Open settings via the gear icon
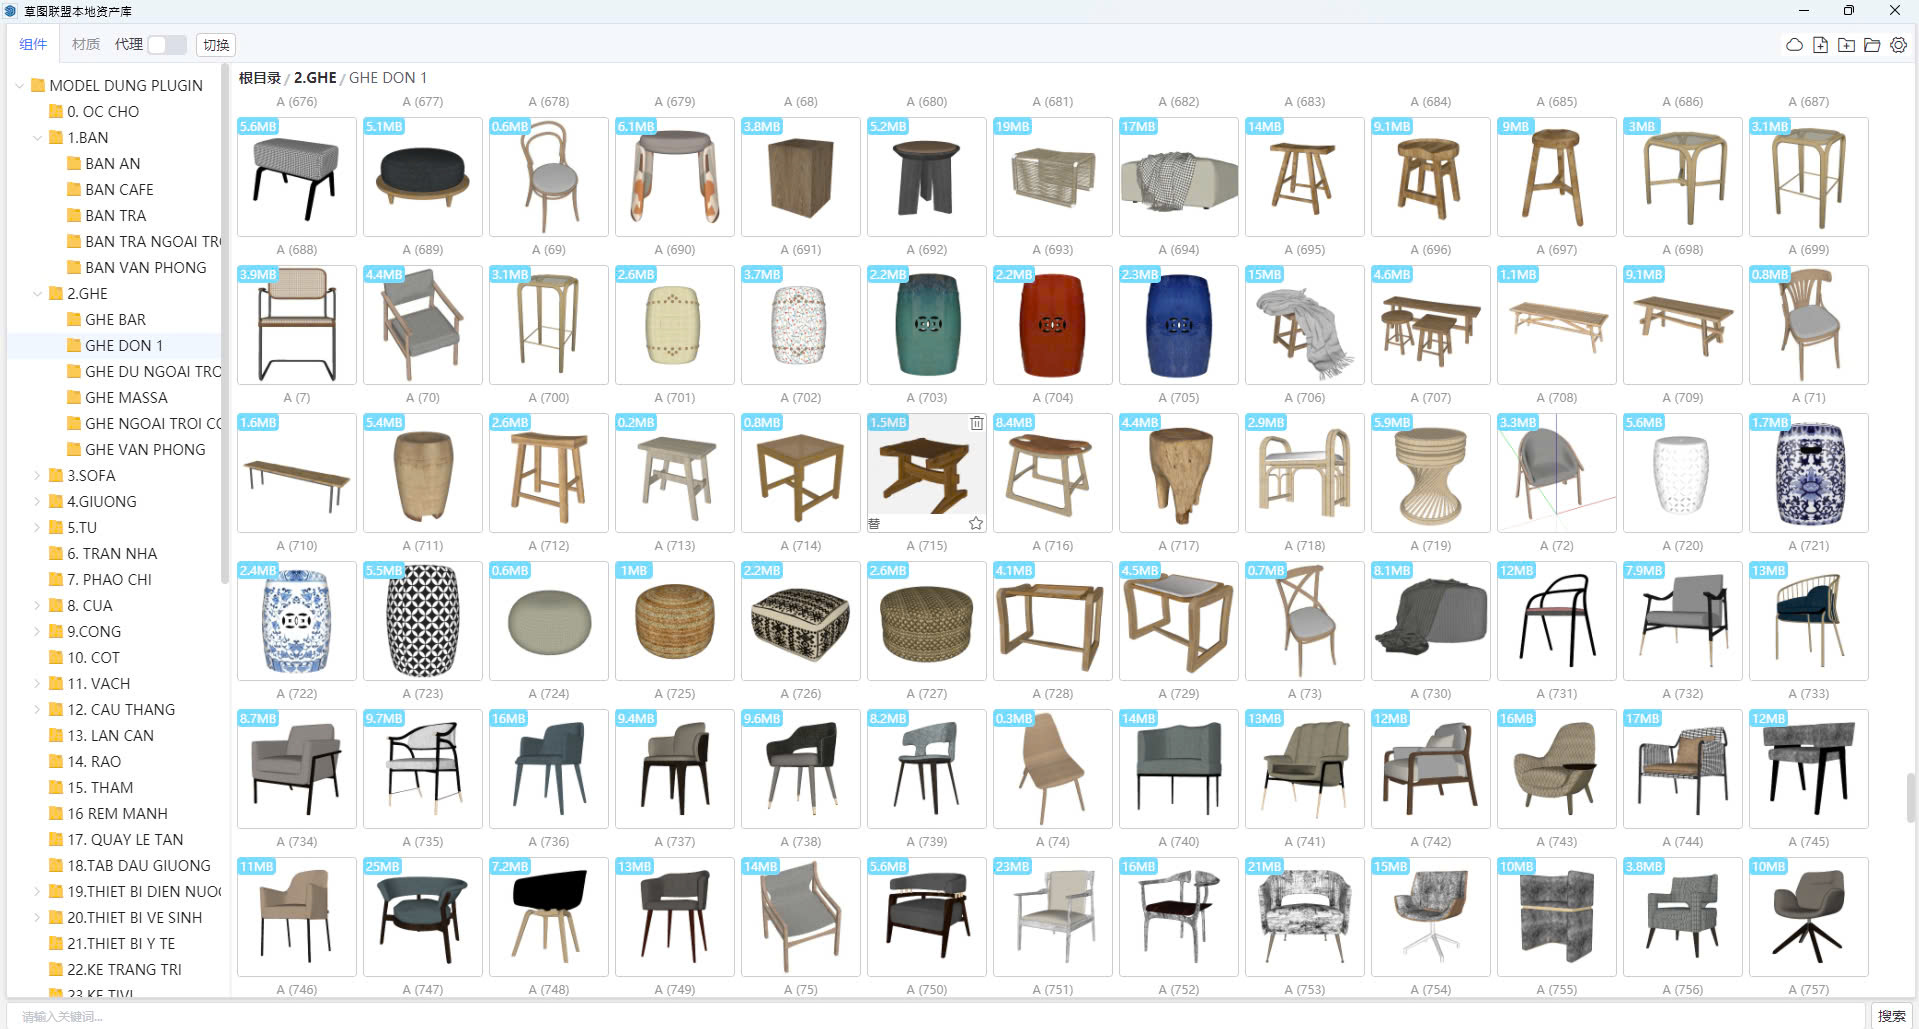The height and width of the screenshot is (1029, 1919). (1898, 45)
